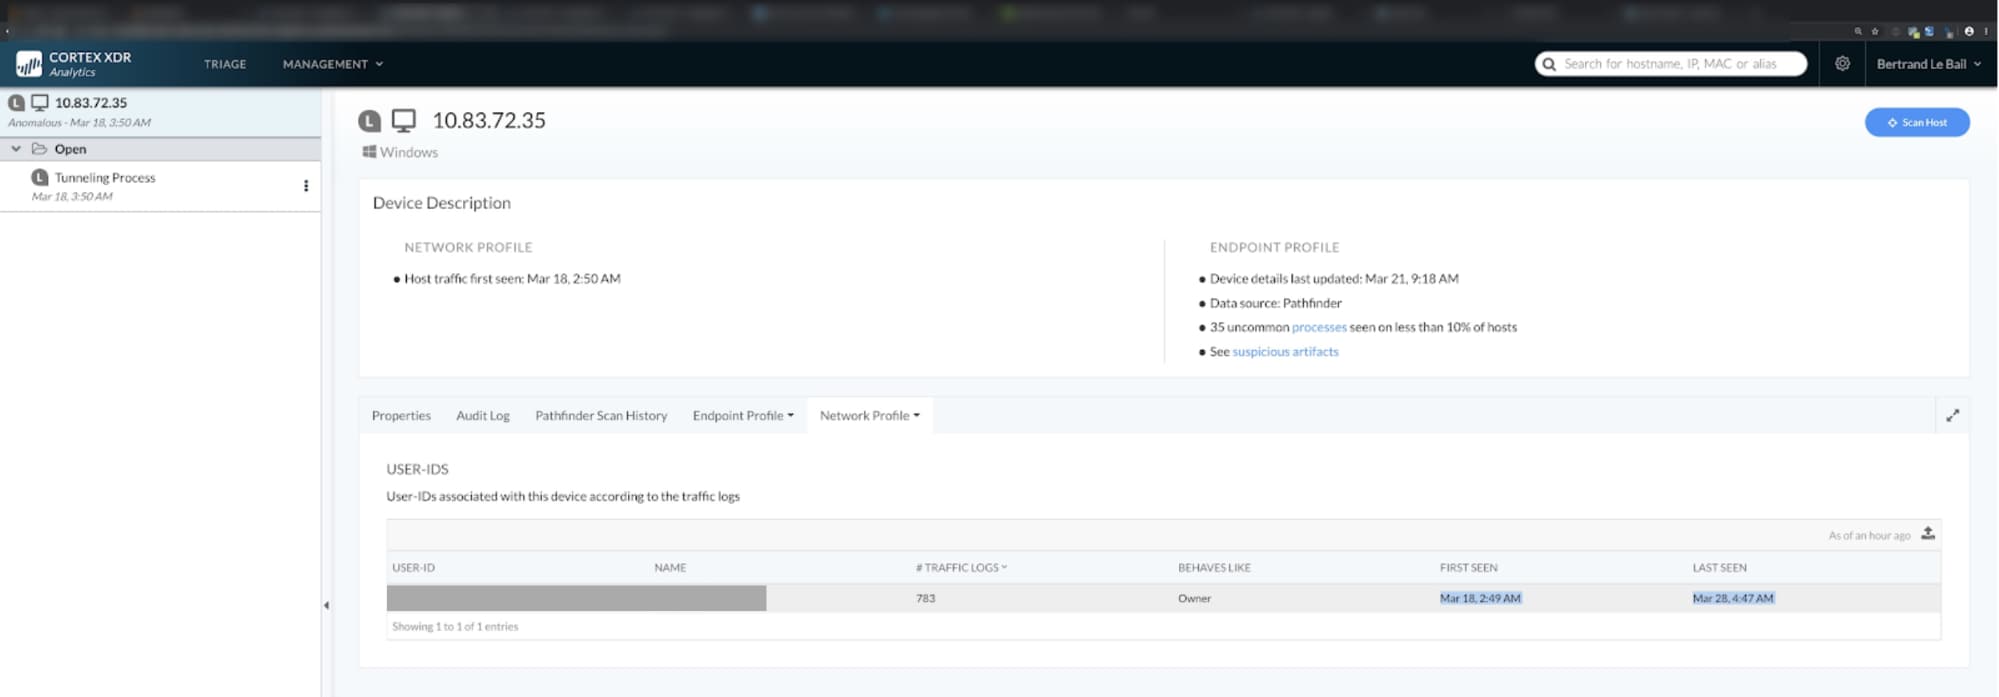Open the Bertrand Le Bail user menu
1999x697 pixels.
[x=1927, y=64]
